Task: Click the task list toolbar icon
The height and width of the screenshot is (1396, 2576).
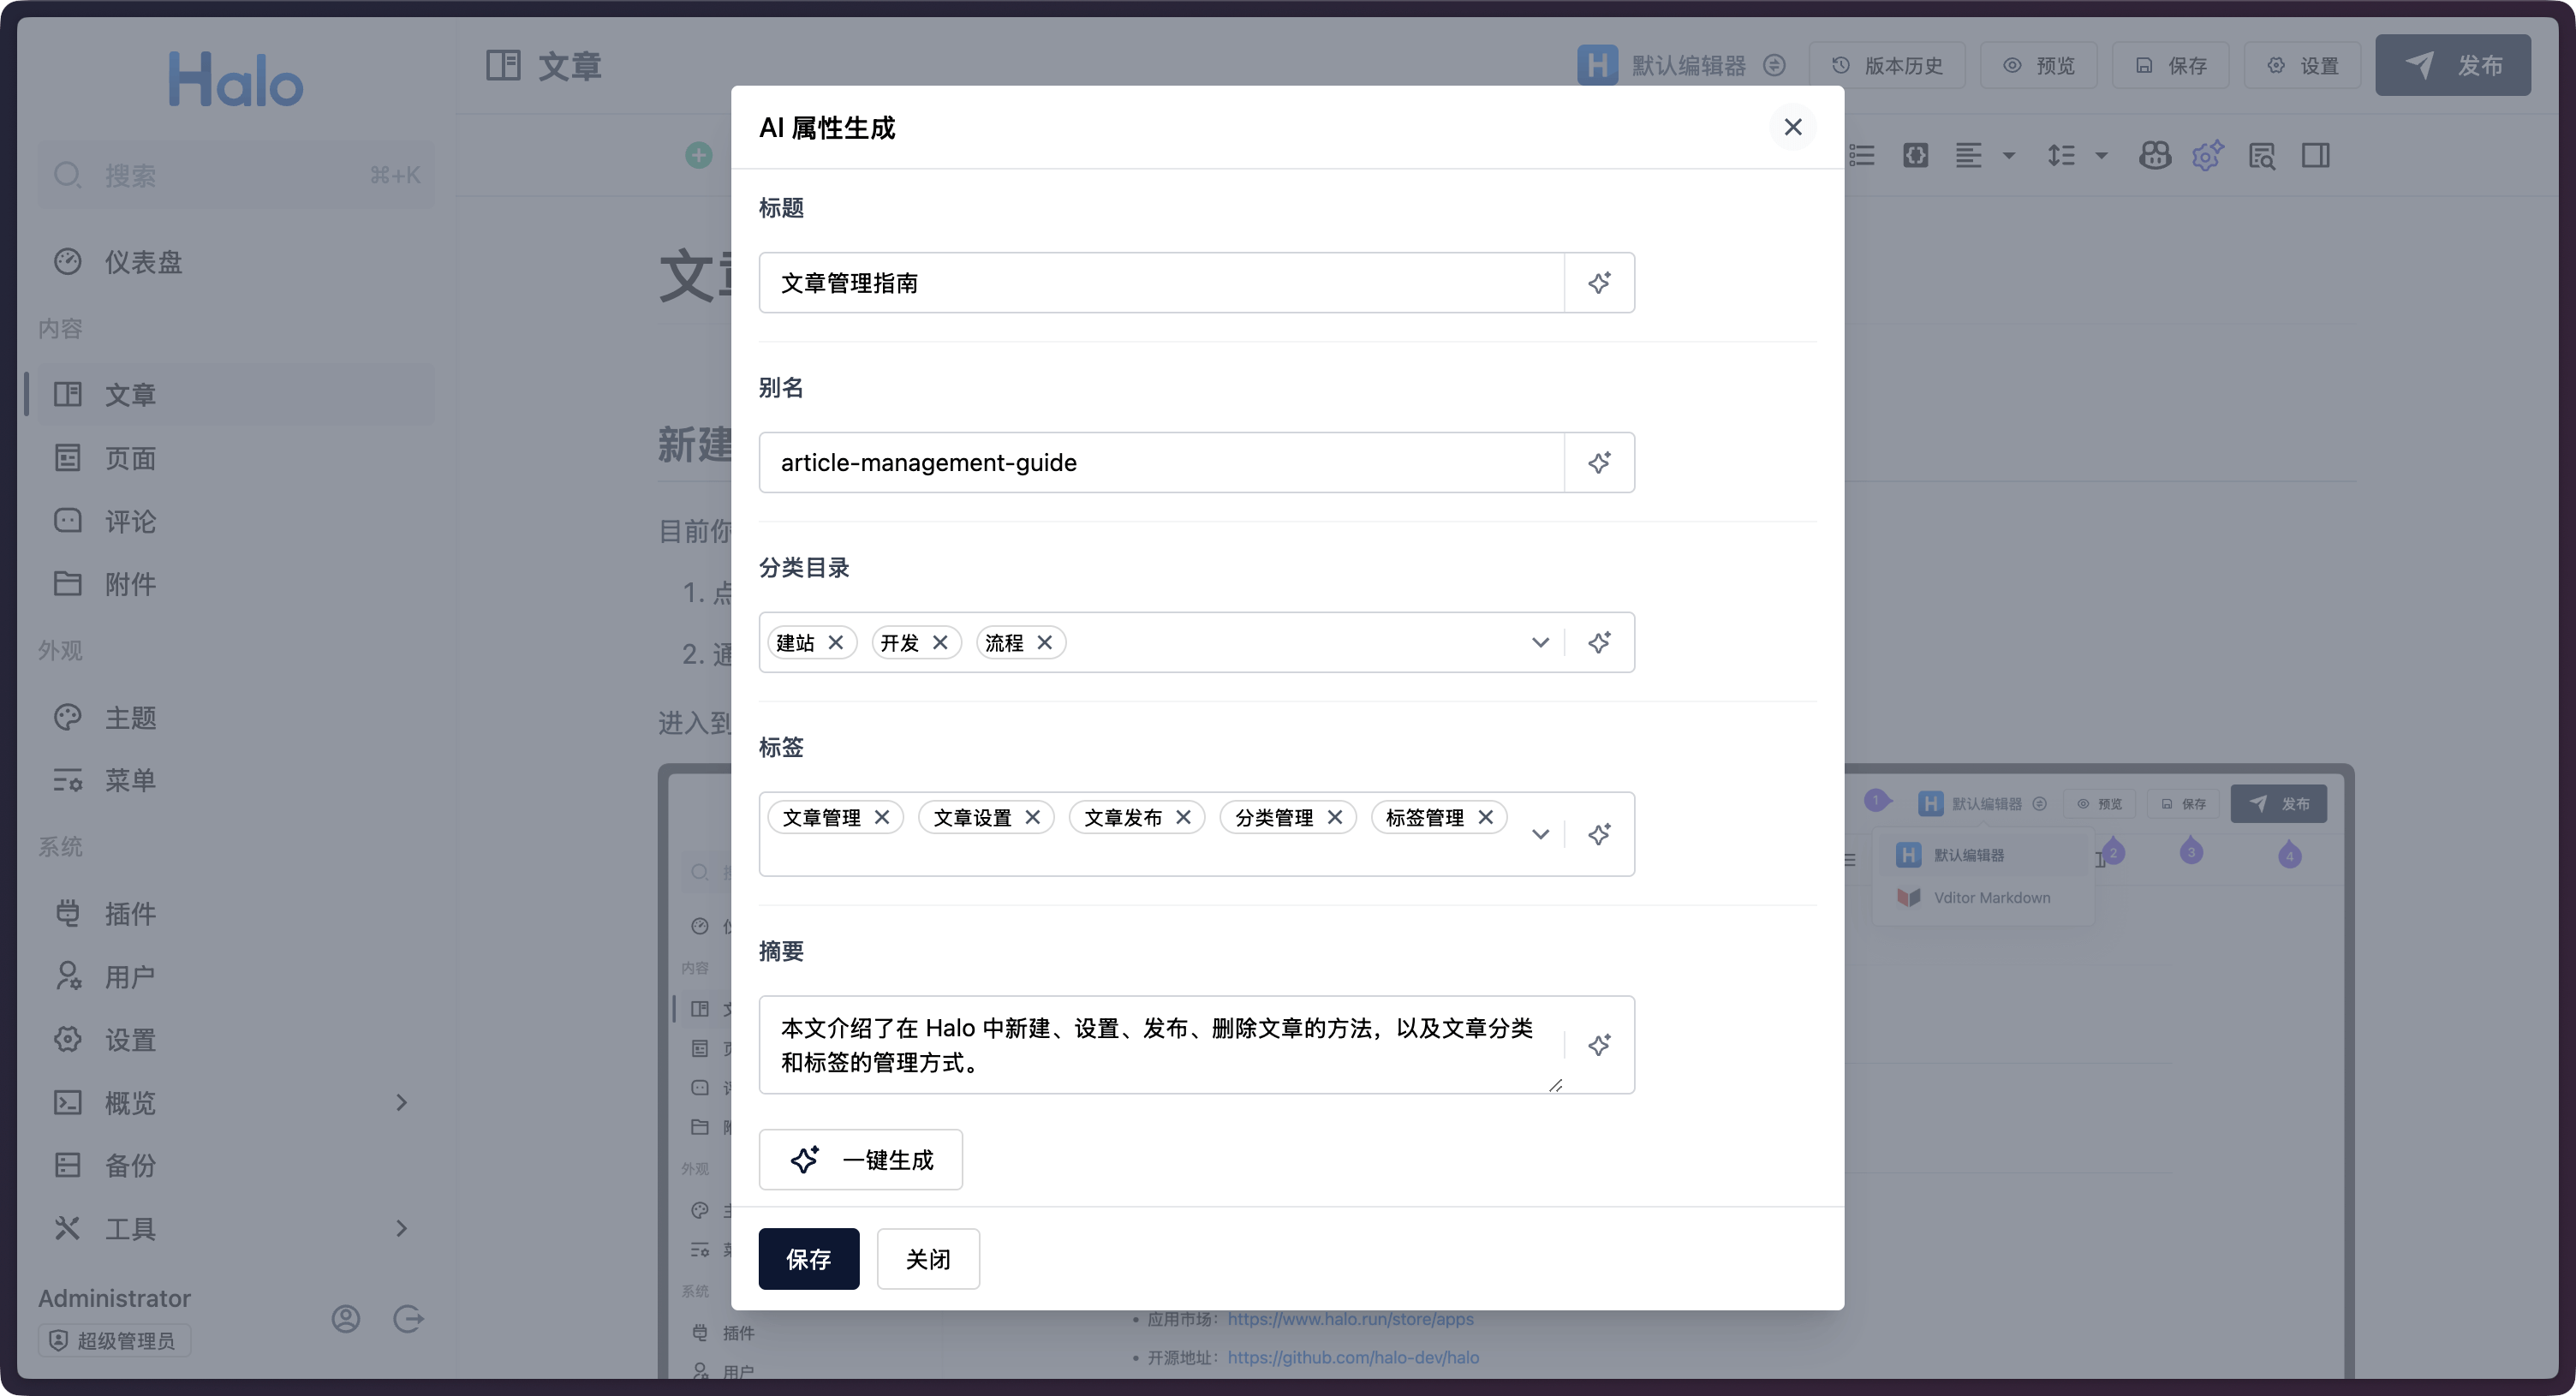Action: (1862, 155)
